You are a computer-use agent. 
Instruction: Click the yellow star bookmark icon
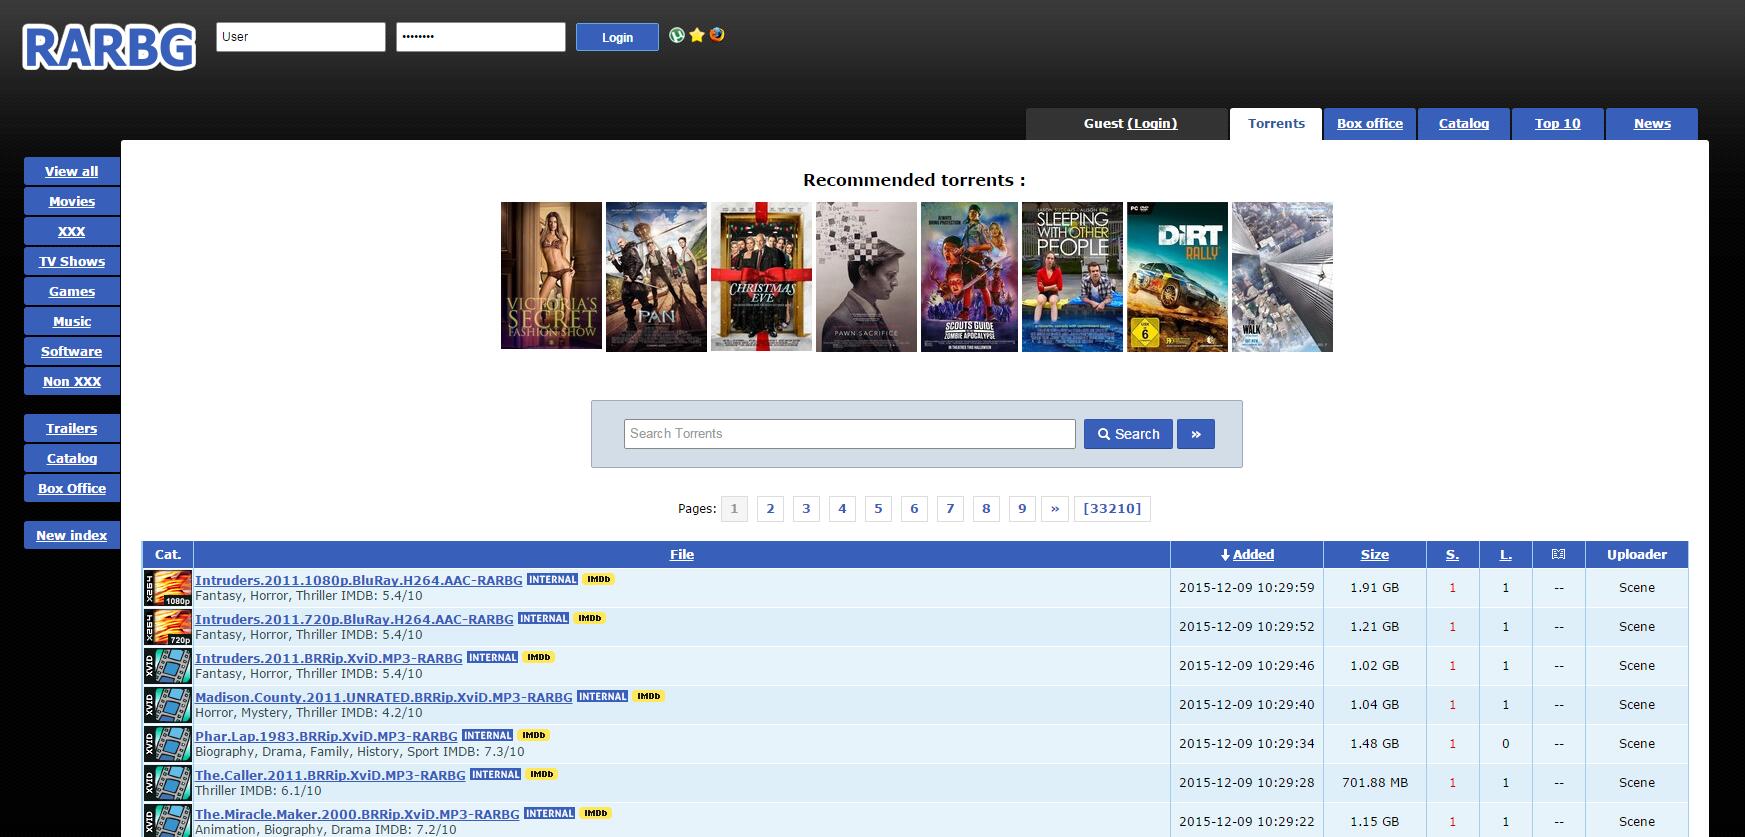697,35
